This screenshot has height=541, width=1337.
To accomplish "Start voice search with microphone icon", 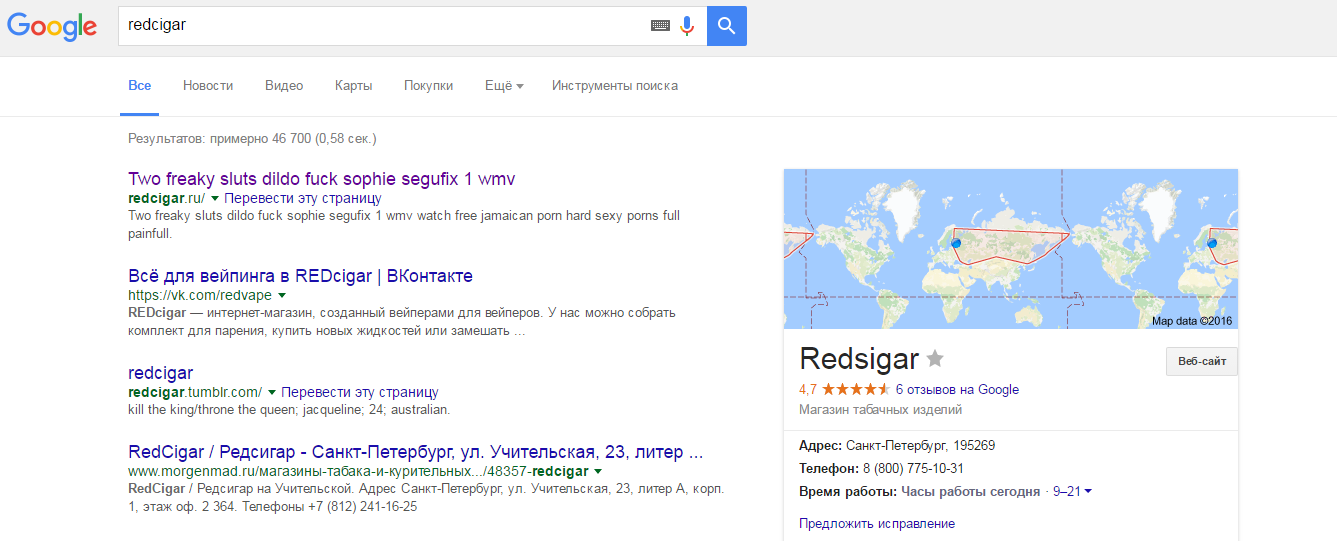I will [687, 26].
